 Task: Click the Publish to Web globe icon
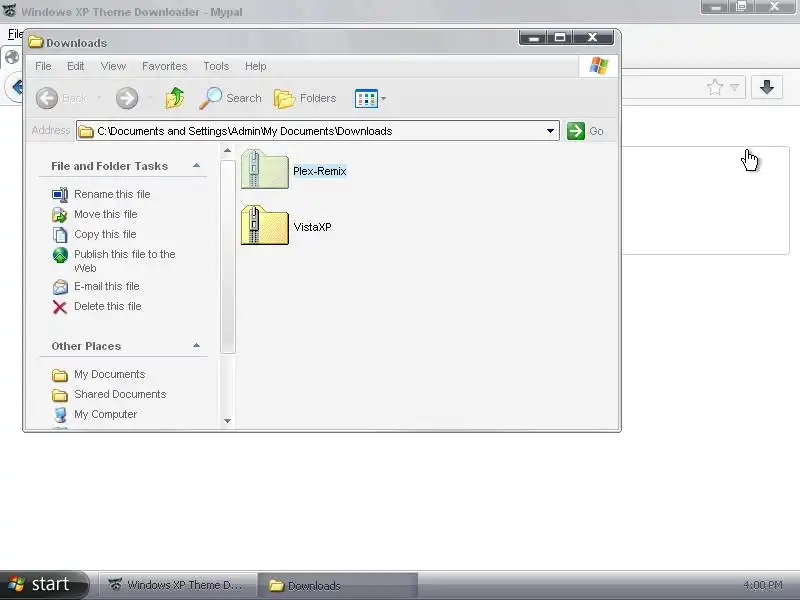click(x=60, y=255)
